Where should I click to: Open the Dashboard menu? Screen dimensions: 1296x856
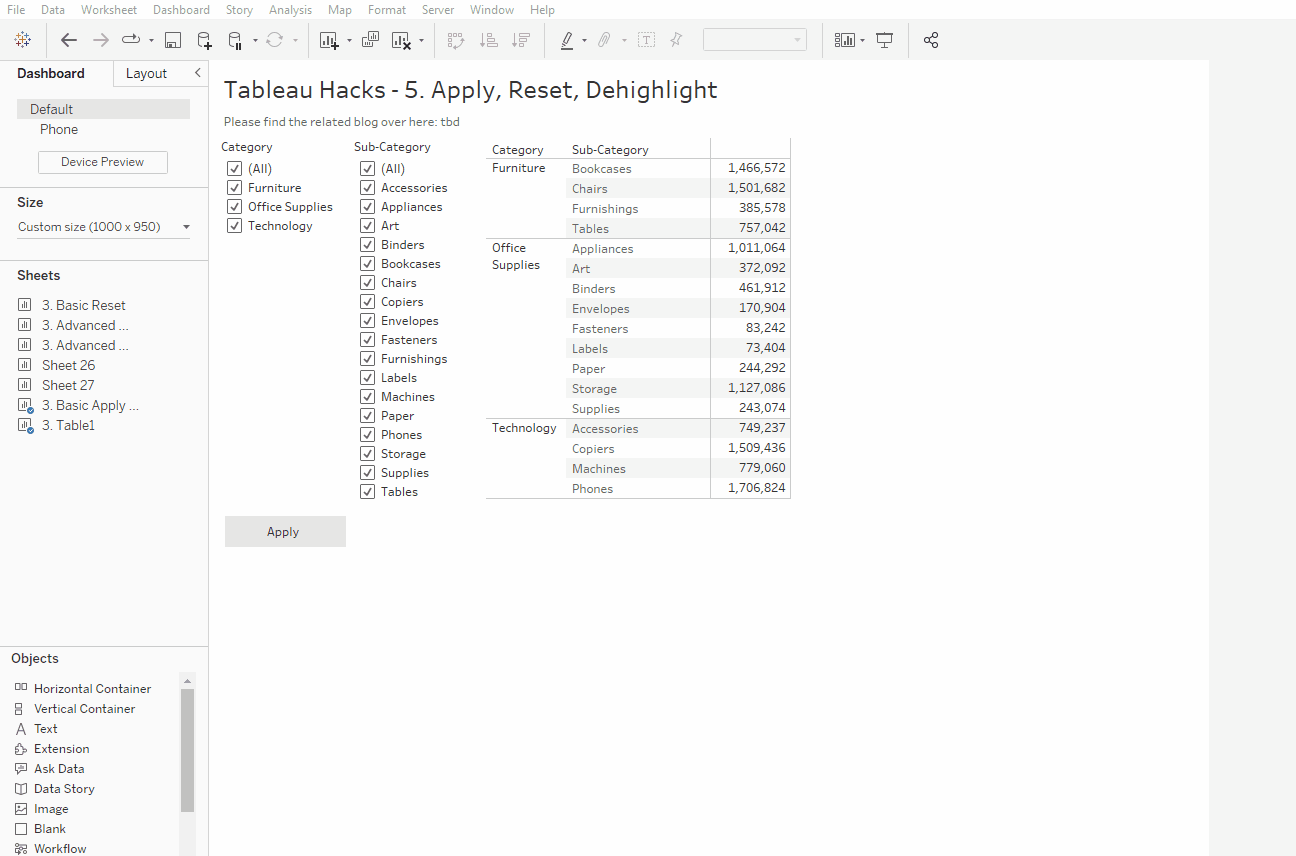[181, 10]
